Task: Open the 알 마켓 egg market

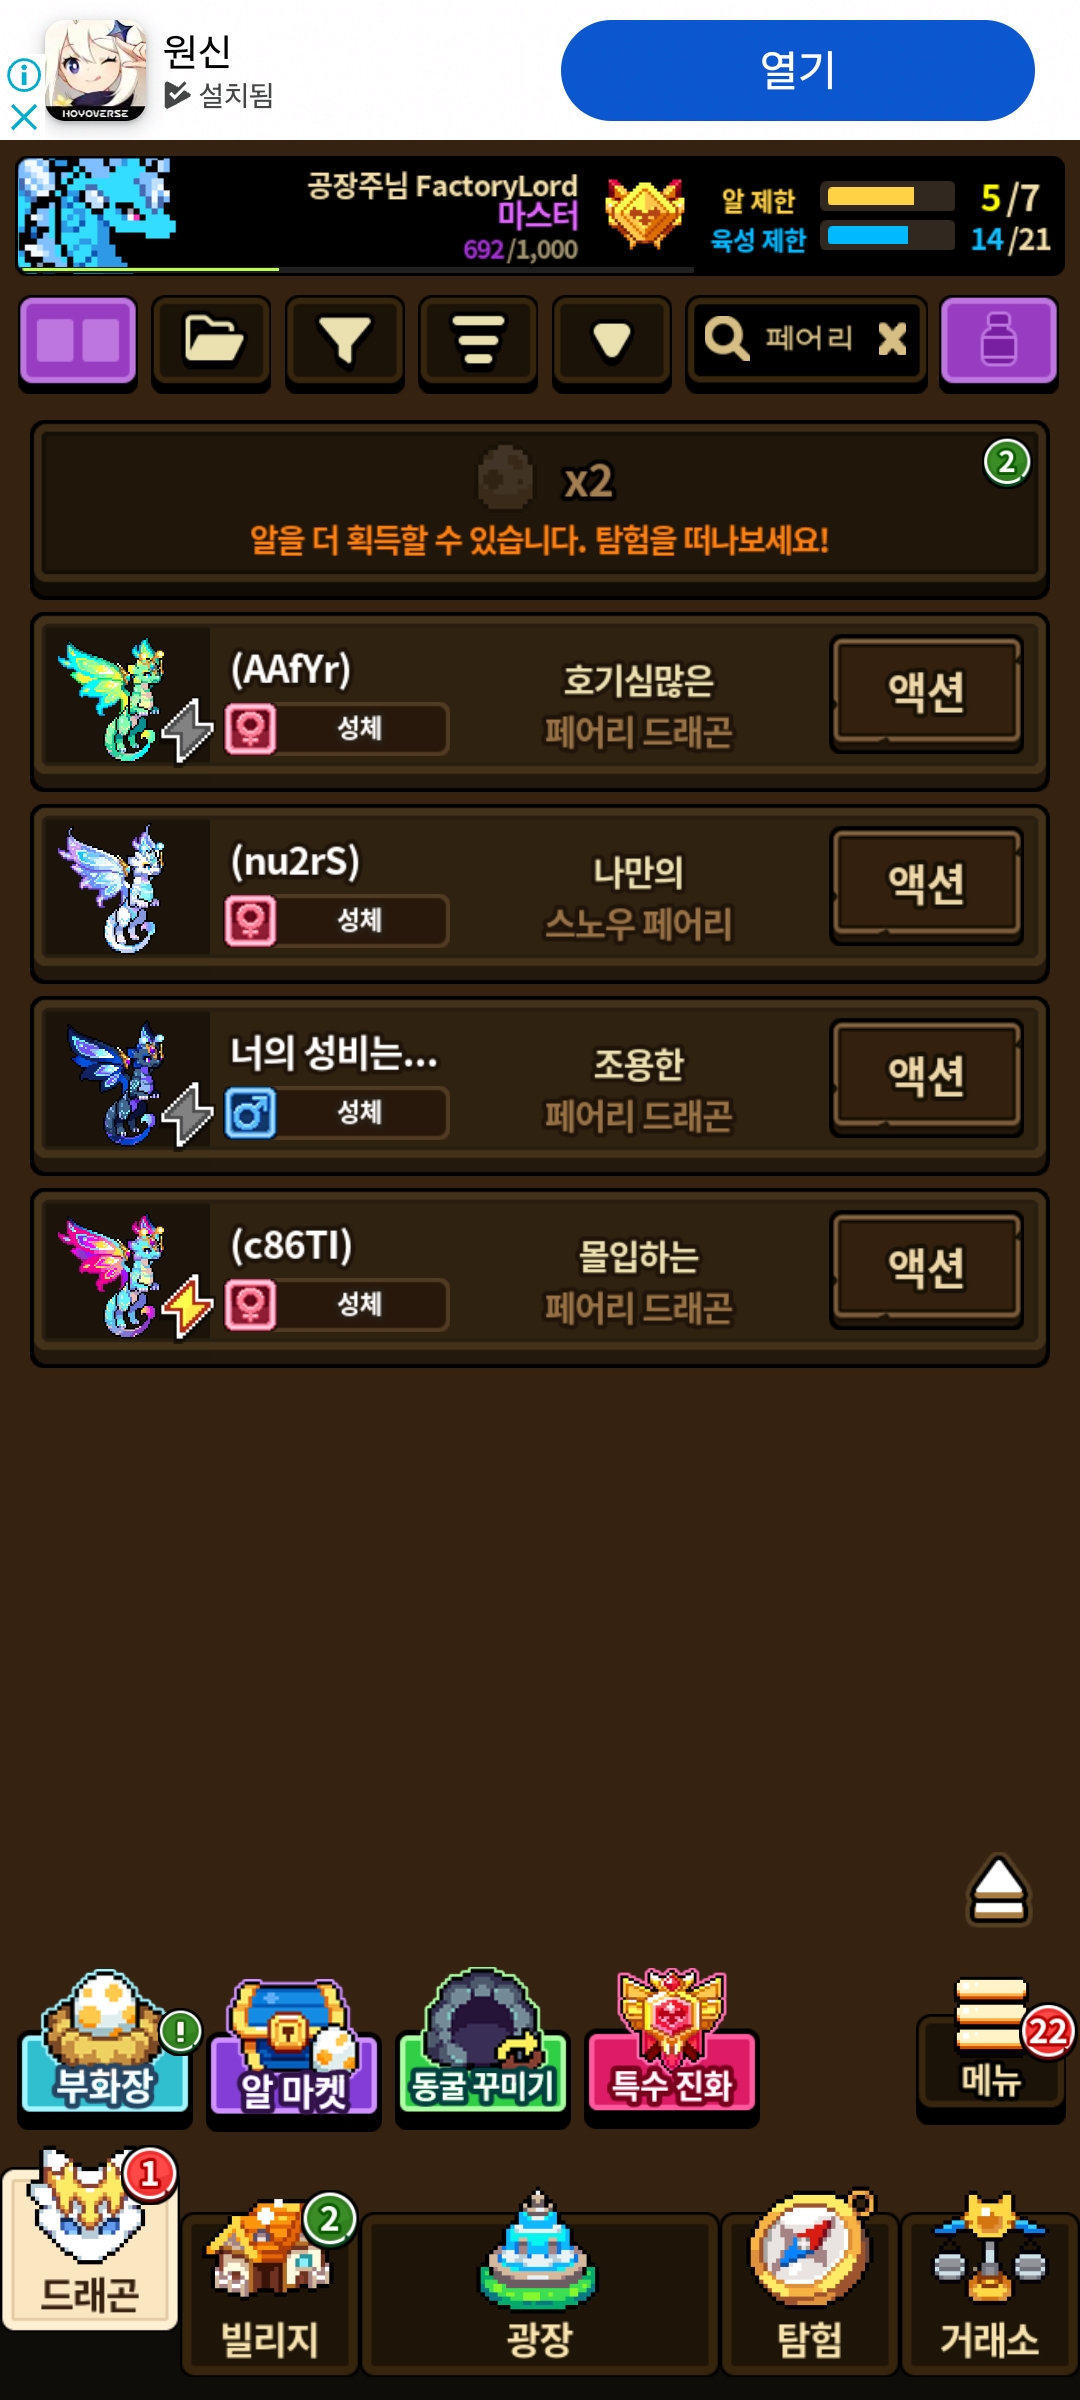Action: [294, 2048]
